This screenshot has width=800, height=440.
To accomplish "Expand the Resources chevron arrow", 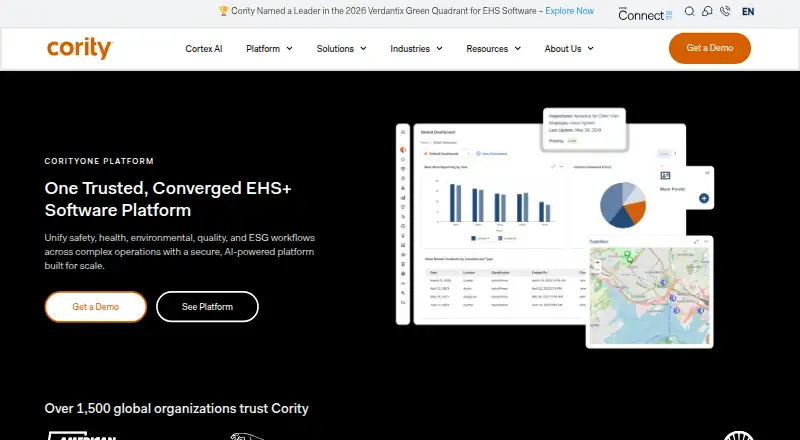I will click(x=517, y=48).
